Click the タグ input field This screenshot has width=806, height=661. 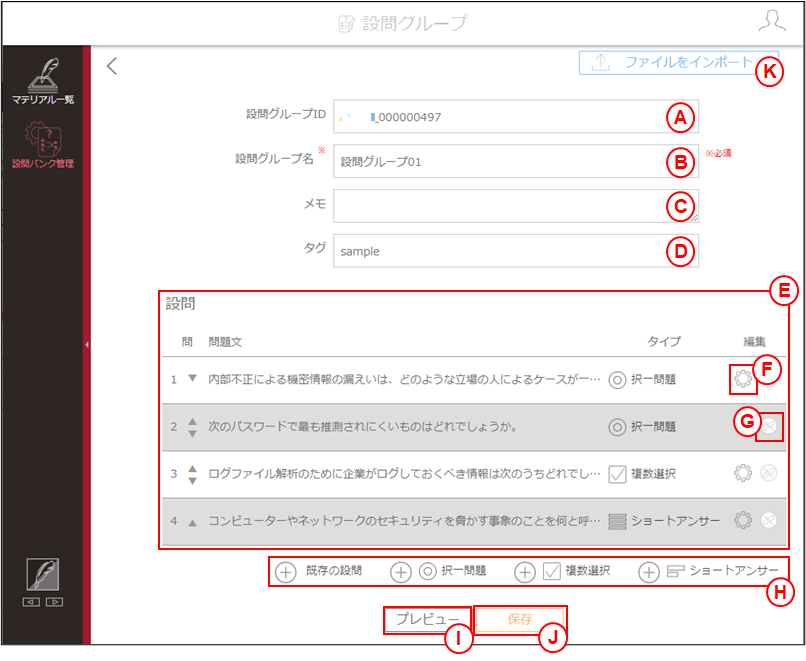coord(516,251)
